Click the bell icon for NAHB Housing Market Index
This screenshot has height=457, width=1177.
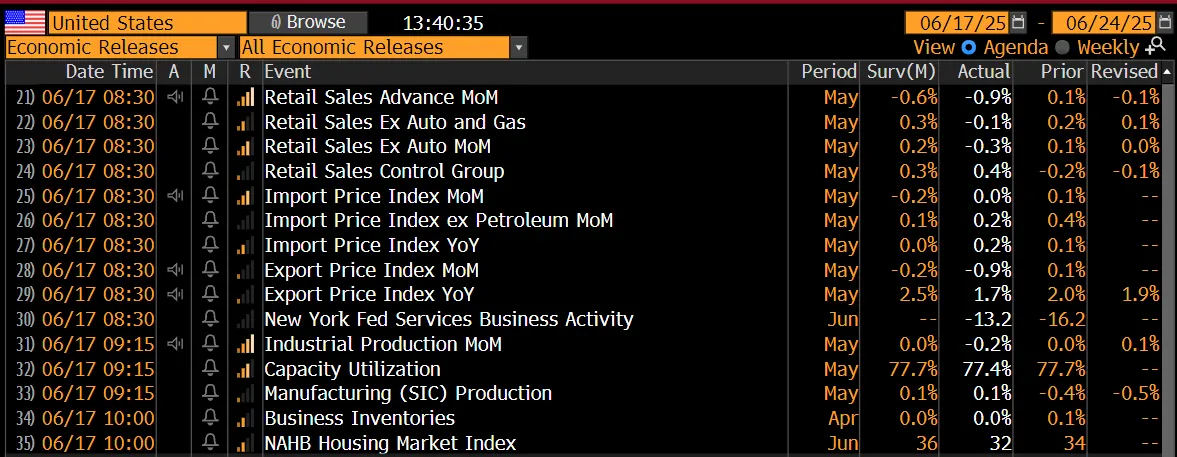point(210,443)
